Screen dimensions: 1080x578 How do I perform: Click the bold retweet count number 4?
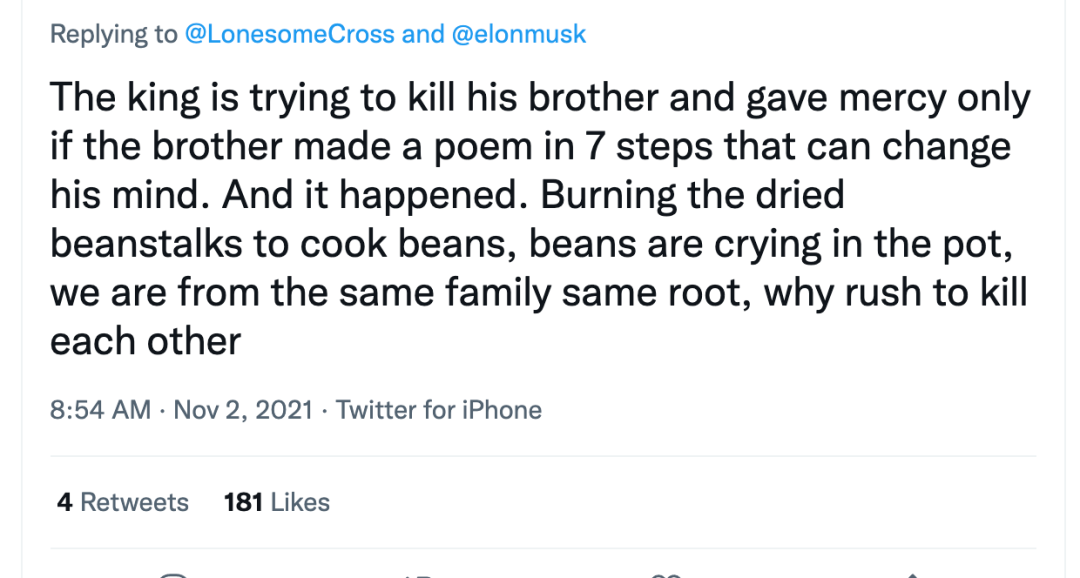coord(64,502)
